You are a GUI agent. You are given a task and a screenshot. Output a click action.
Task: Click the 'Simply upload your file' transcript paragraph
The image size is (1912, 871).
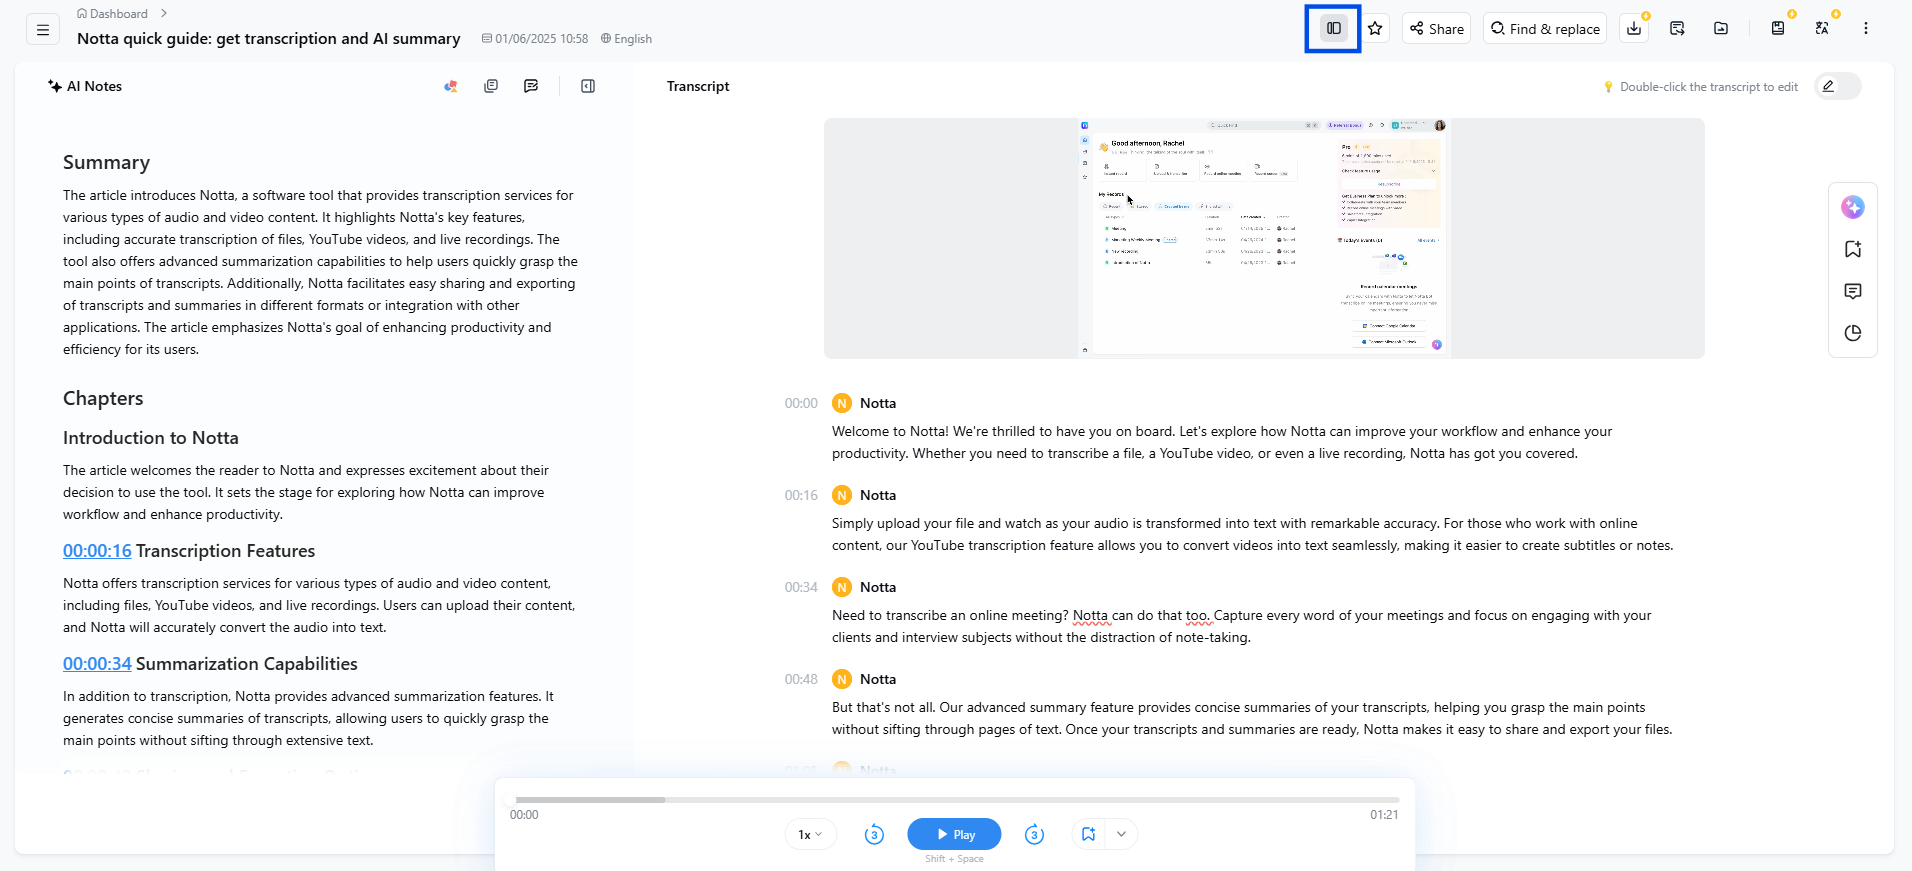coord(1252,535)
